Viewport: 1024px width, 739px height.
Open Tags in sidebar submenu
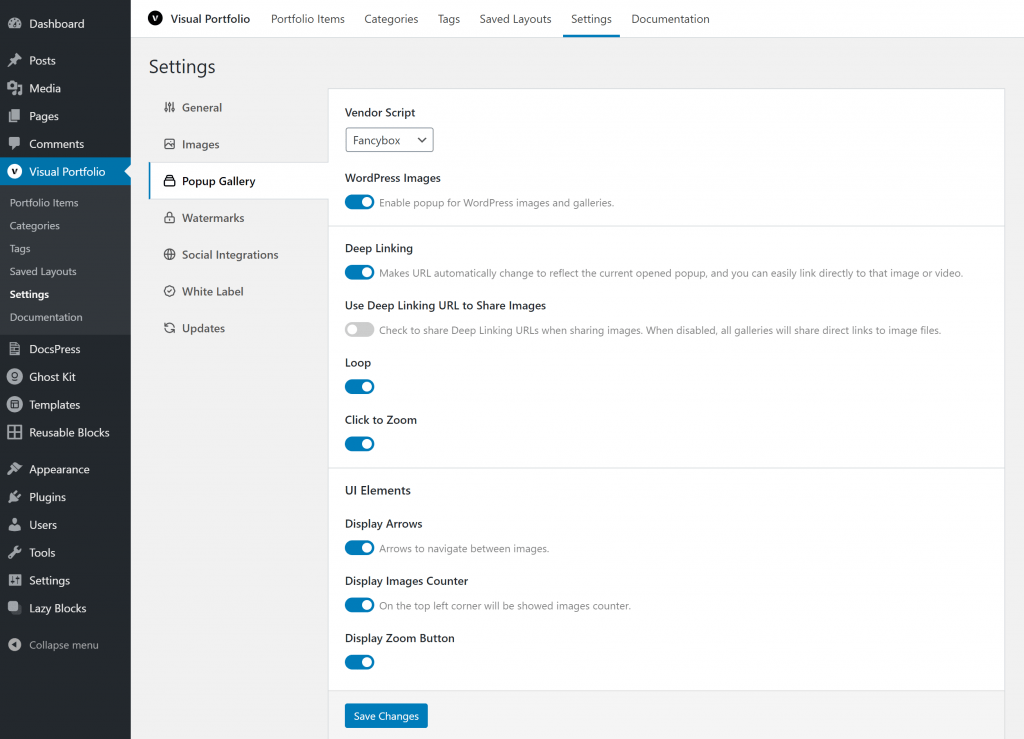[20, 248]
